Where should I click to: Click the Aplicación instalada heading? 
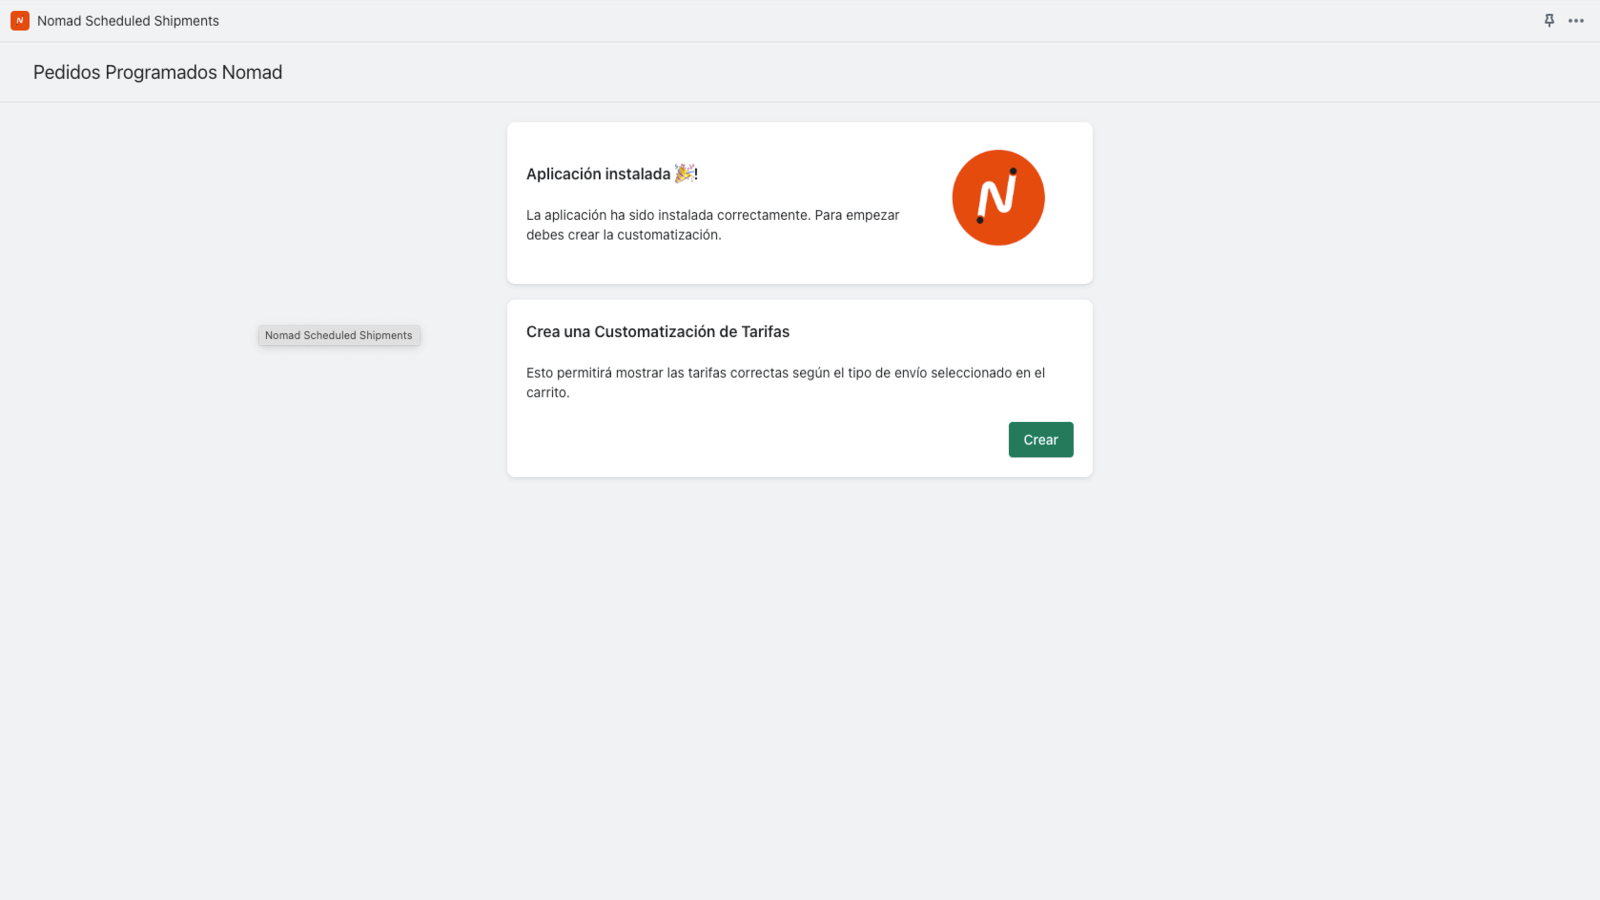[x=612, y=174]
